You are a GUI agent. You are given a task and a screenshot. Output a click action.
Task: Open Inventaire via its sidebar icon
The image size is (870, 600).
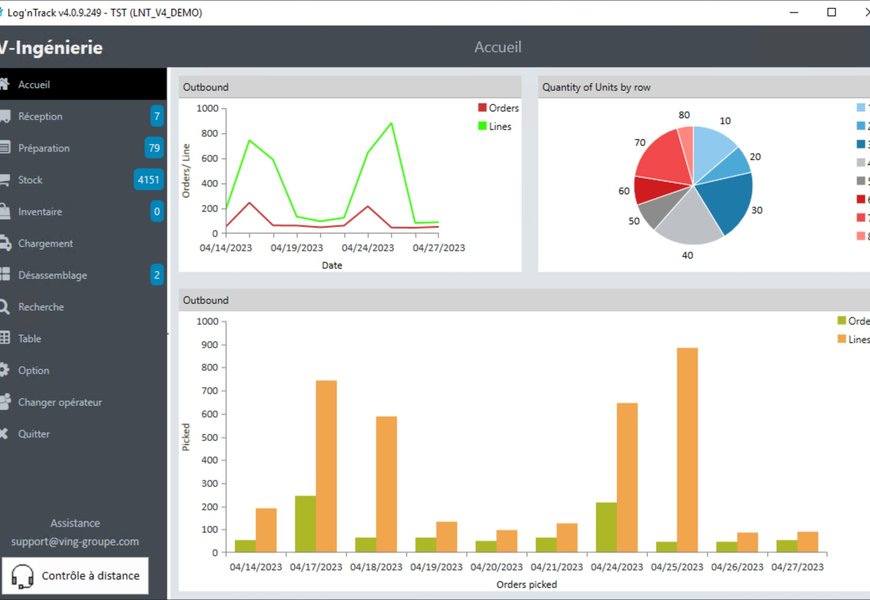5,212
